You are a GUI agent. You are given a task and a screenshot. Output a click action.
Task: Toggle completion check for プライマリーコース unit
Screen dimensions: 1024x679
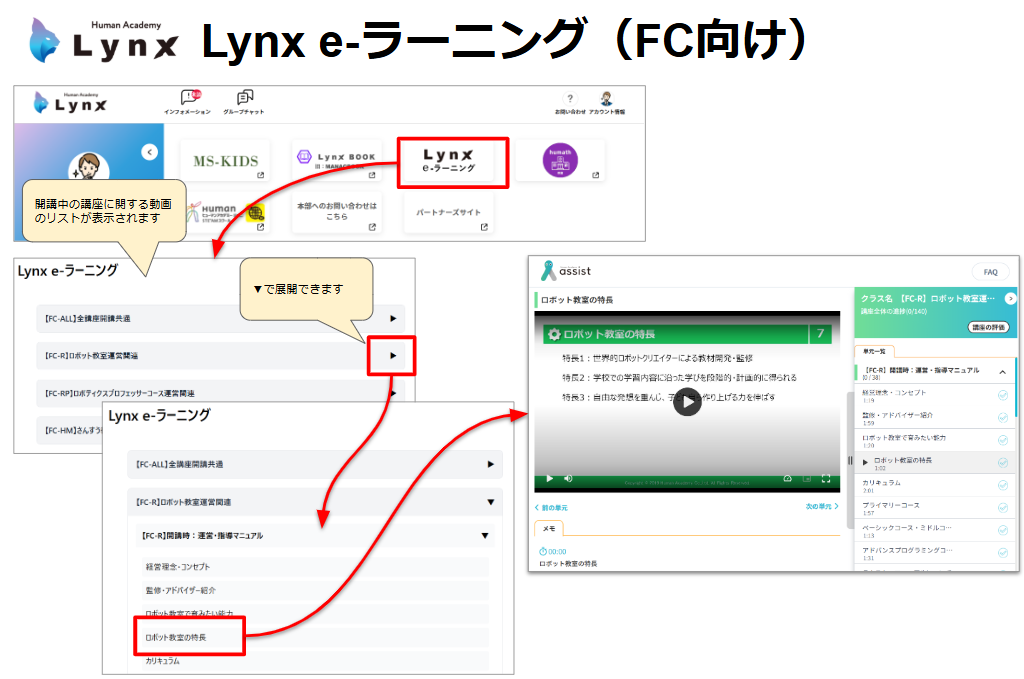click(1002, 508)
